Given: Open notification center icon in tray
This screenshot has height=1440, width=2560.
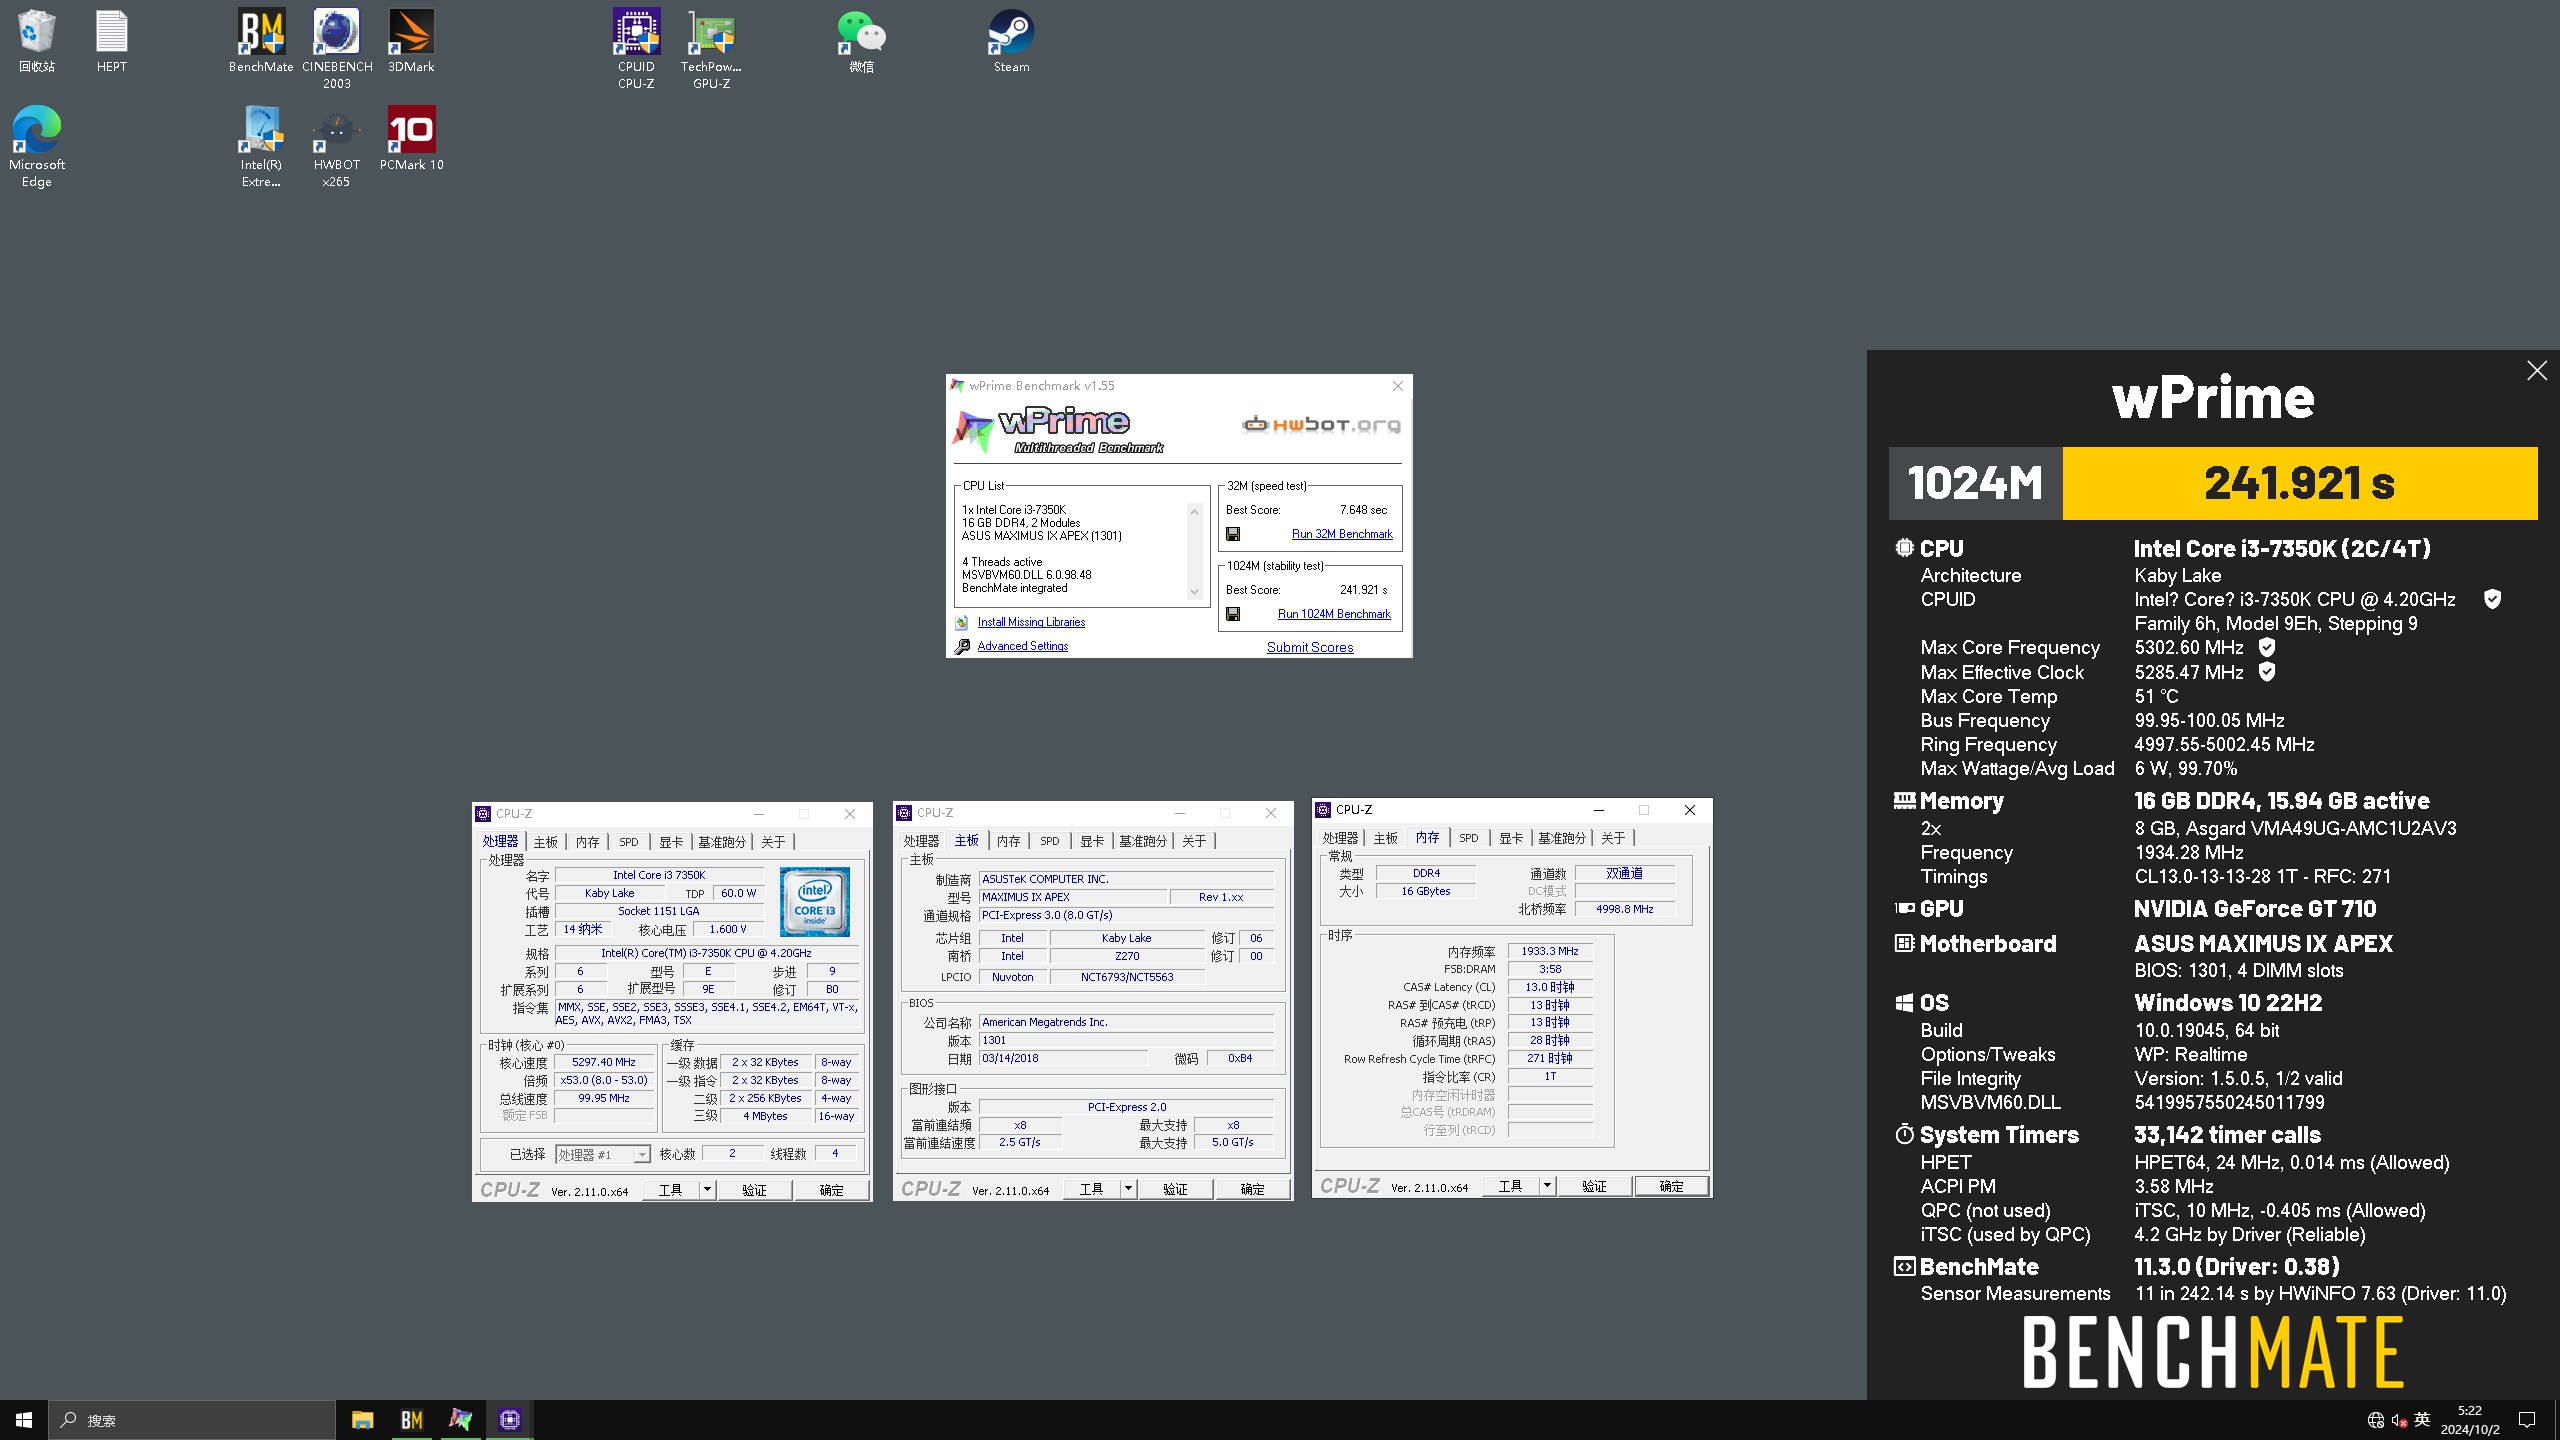Looking at the screenshot, I should pos(2527,1420).
